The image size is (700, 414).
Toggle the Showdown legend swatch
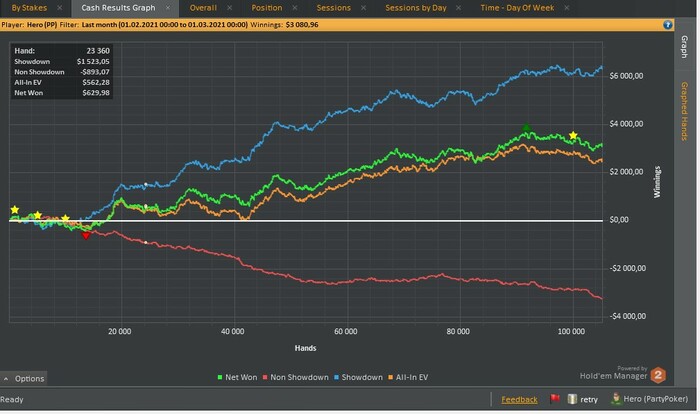[x=336, y=377]
